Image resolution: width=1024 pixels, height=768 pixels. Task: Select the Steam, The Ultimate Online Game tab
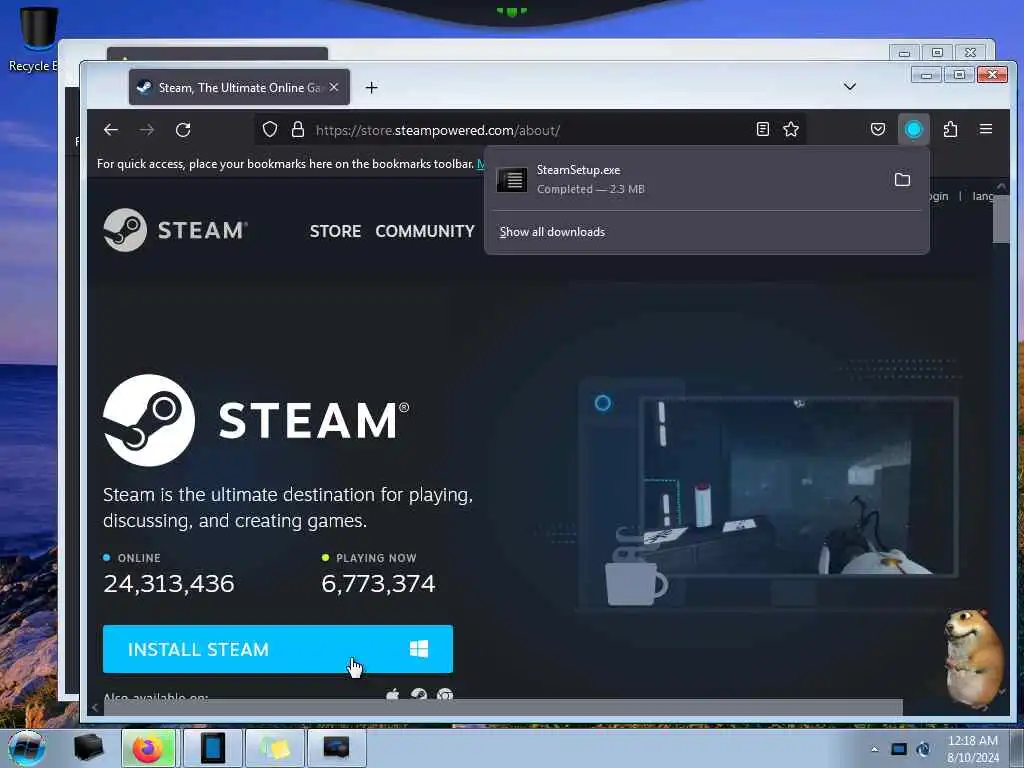coord(239,87)
